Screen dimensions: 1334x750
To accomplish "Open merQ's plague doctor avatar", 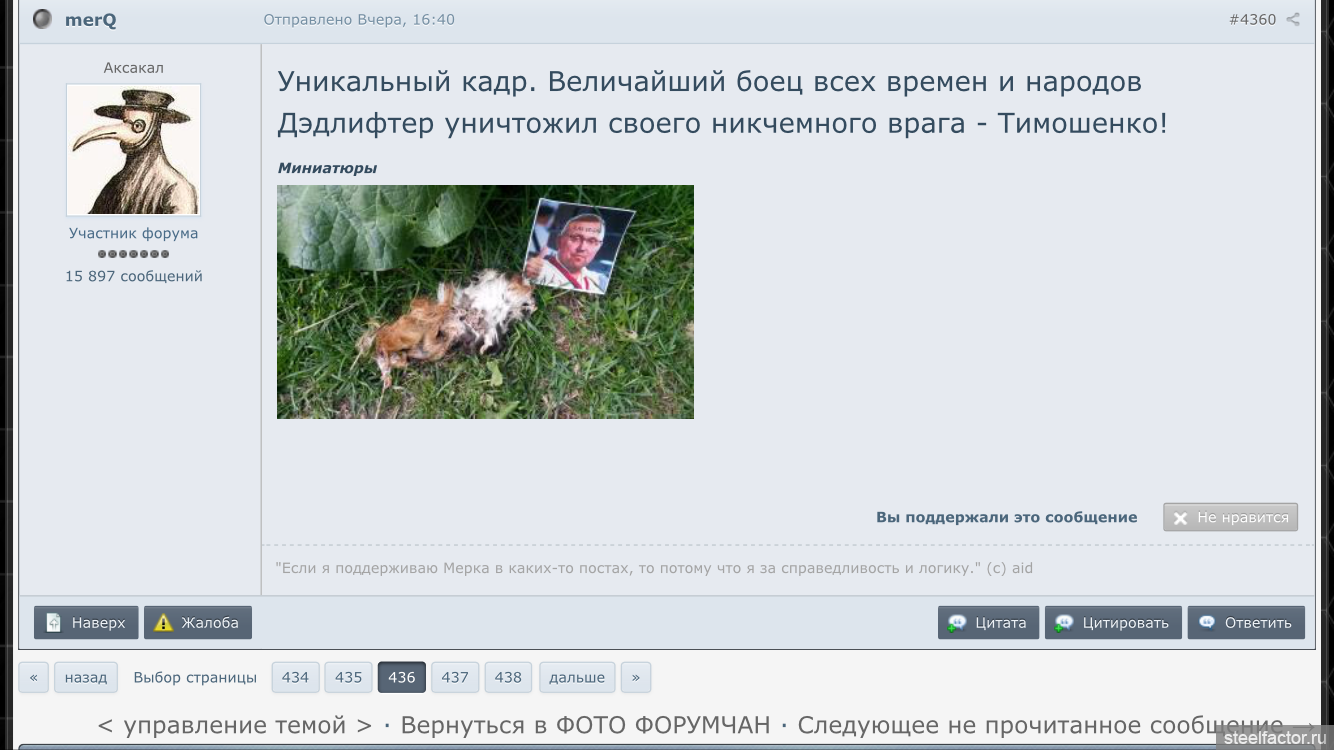I will pos(133,150).
